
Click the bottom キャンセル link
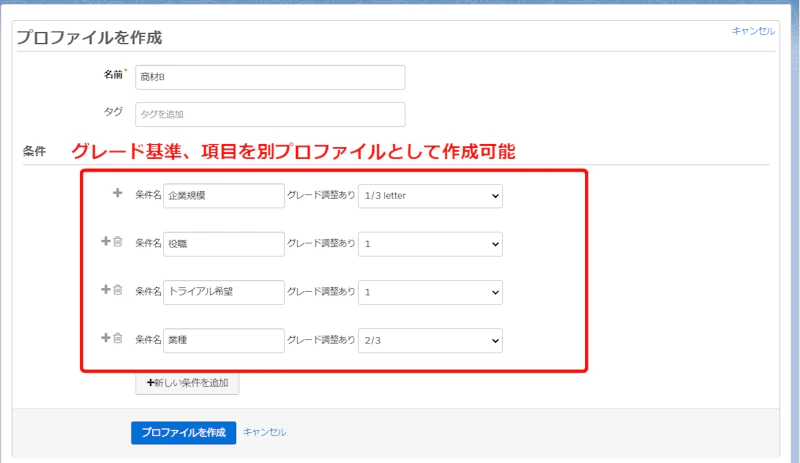click(x=264, y=432)
